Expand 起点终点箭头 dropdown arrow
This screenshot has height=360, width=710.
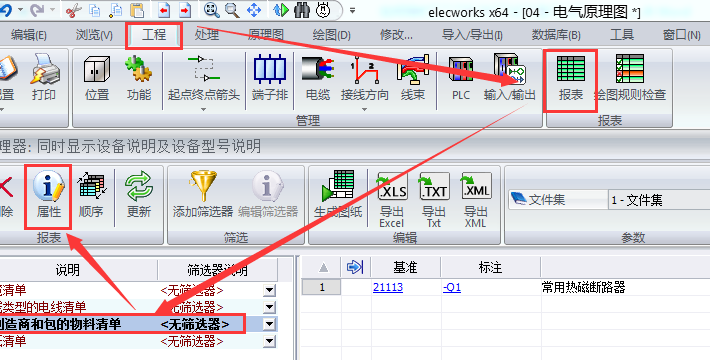203,109
